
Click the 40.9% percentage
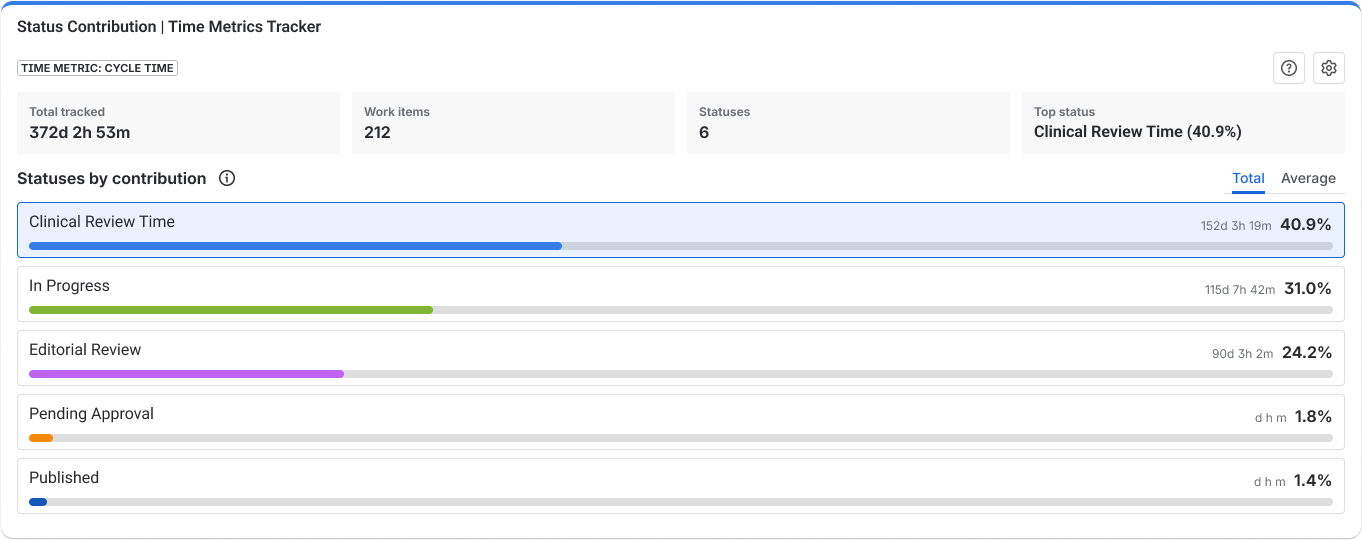tap(1306, 225)
